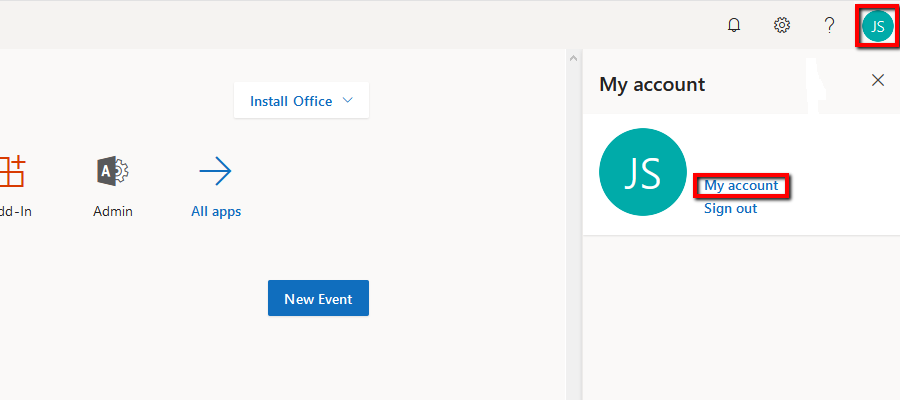This screenshot has width=900, height=400.
Task: Open the Admin app icon
Action: pyautogui.click(x=113, y=171)
